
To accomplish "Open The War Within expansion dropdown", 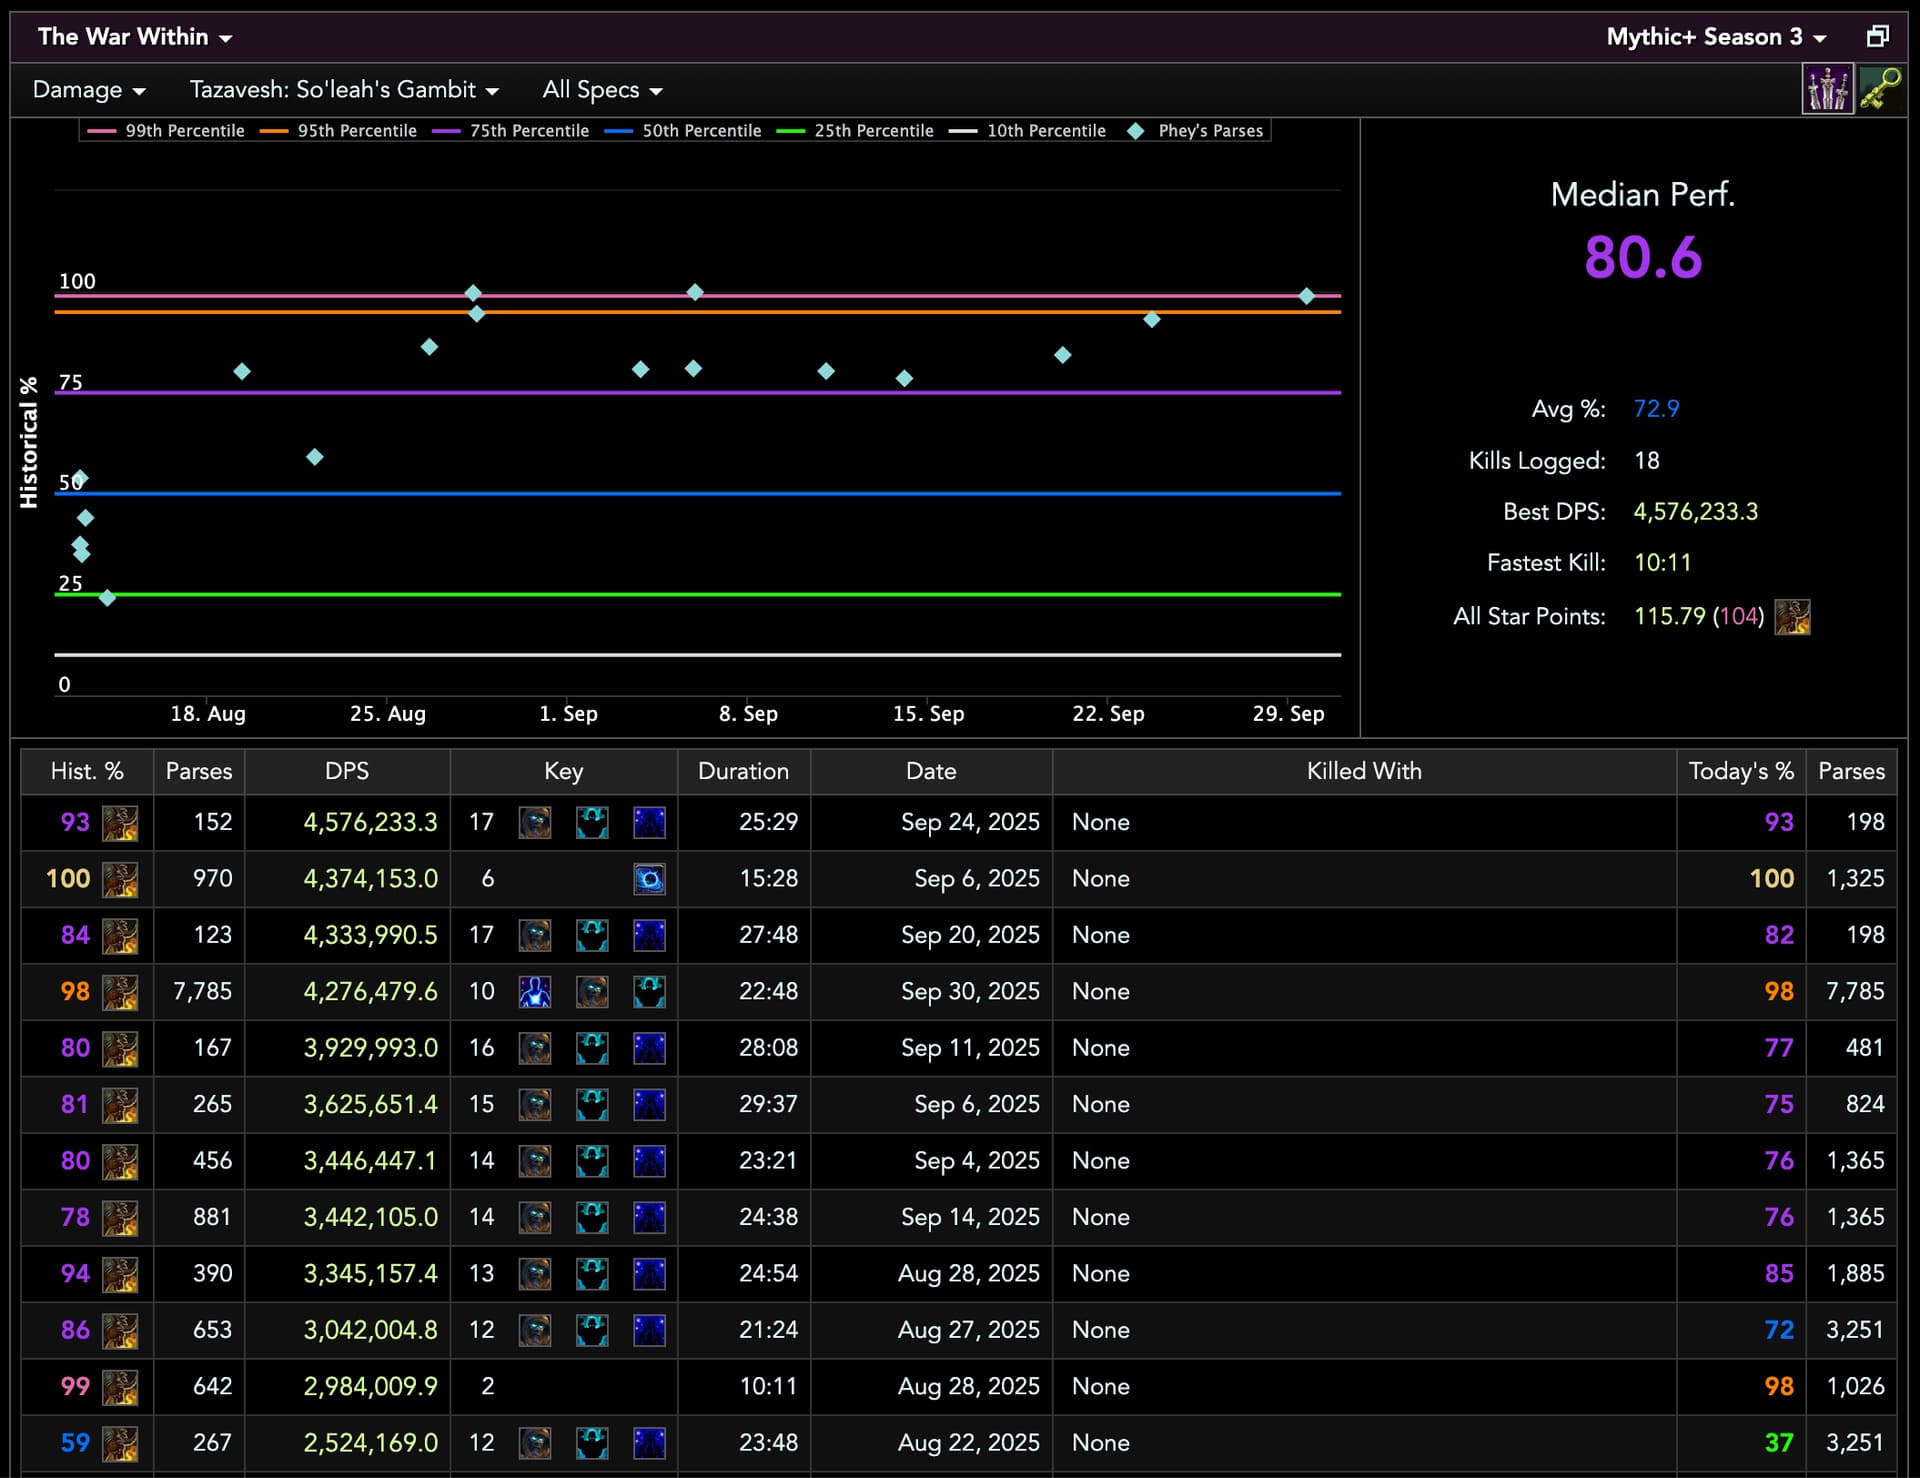I will coord(134,37).
